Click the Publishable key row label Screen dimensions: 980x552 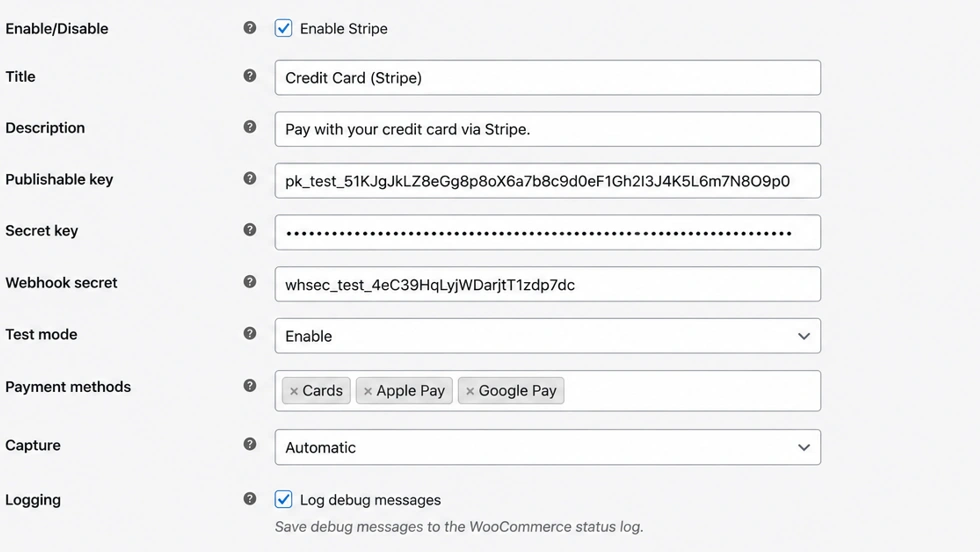pos(59,179)
